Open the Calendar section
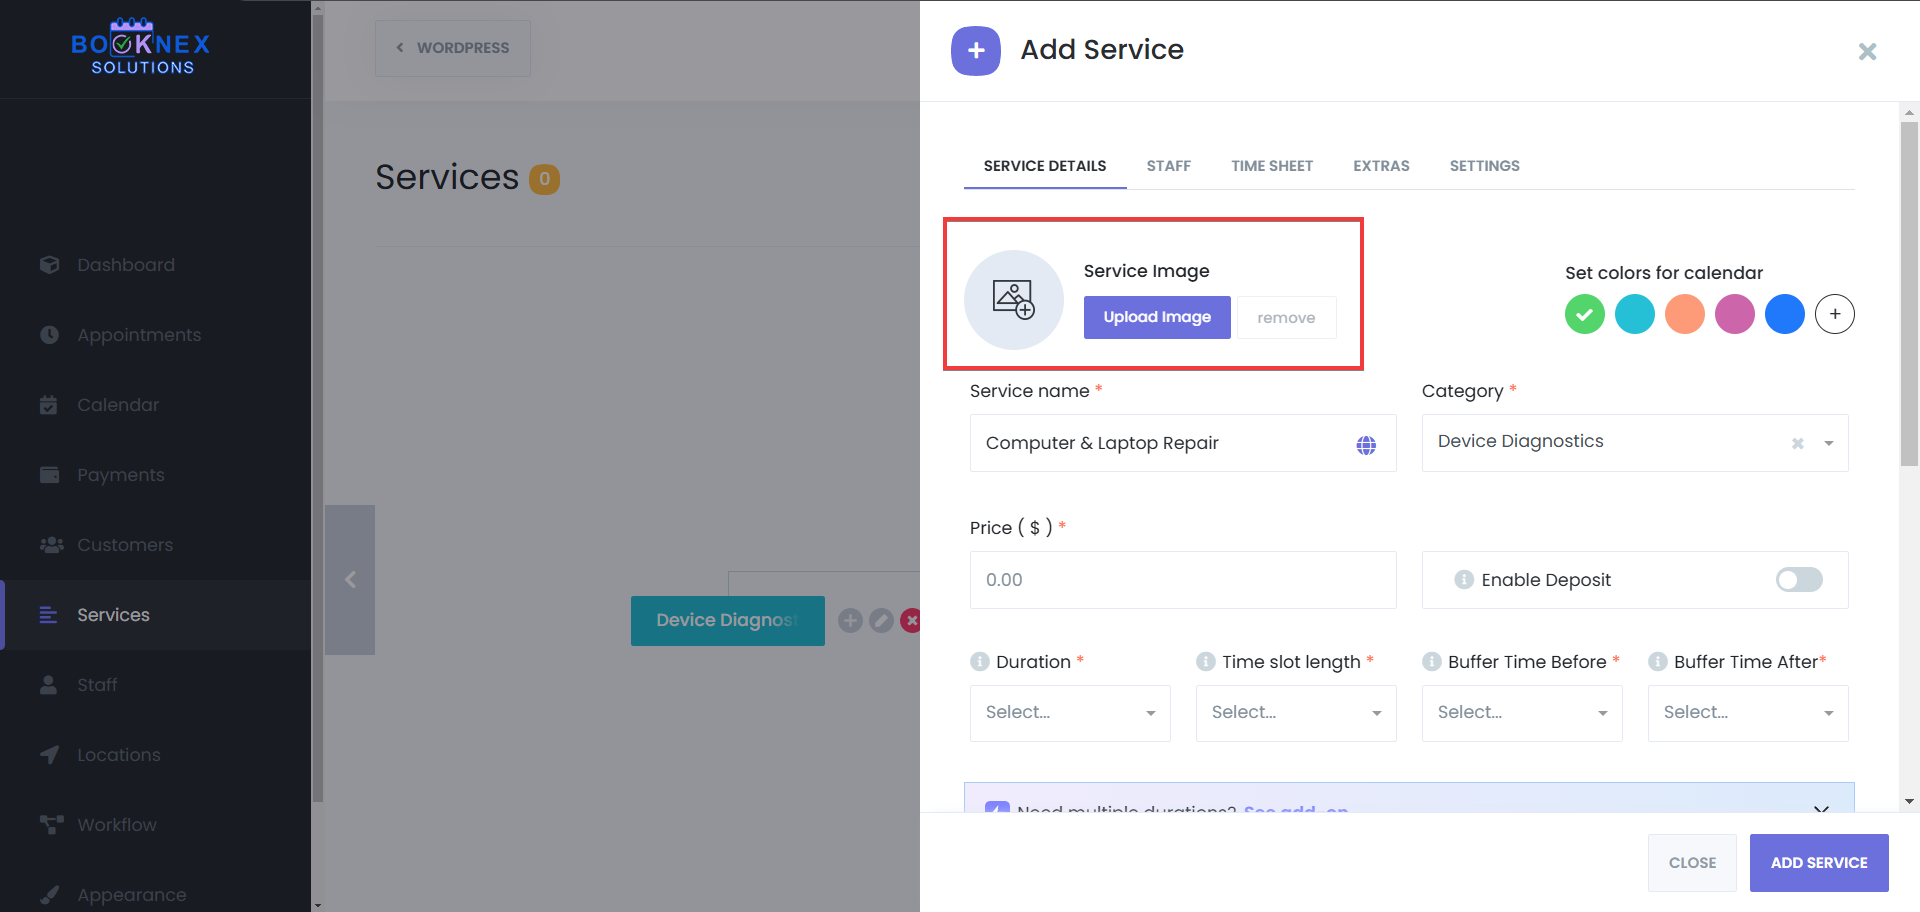This screenshot has width=1920, height=912. pos(117,404)
